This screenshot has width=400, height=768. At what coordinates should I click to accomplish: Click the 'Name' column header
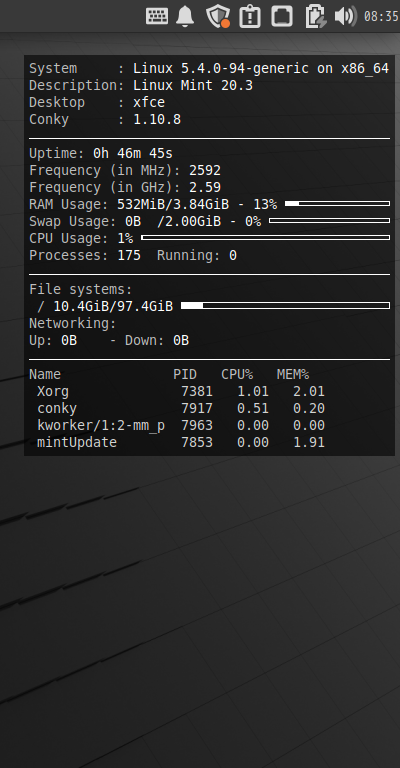point(45,375)
